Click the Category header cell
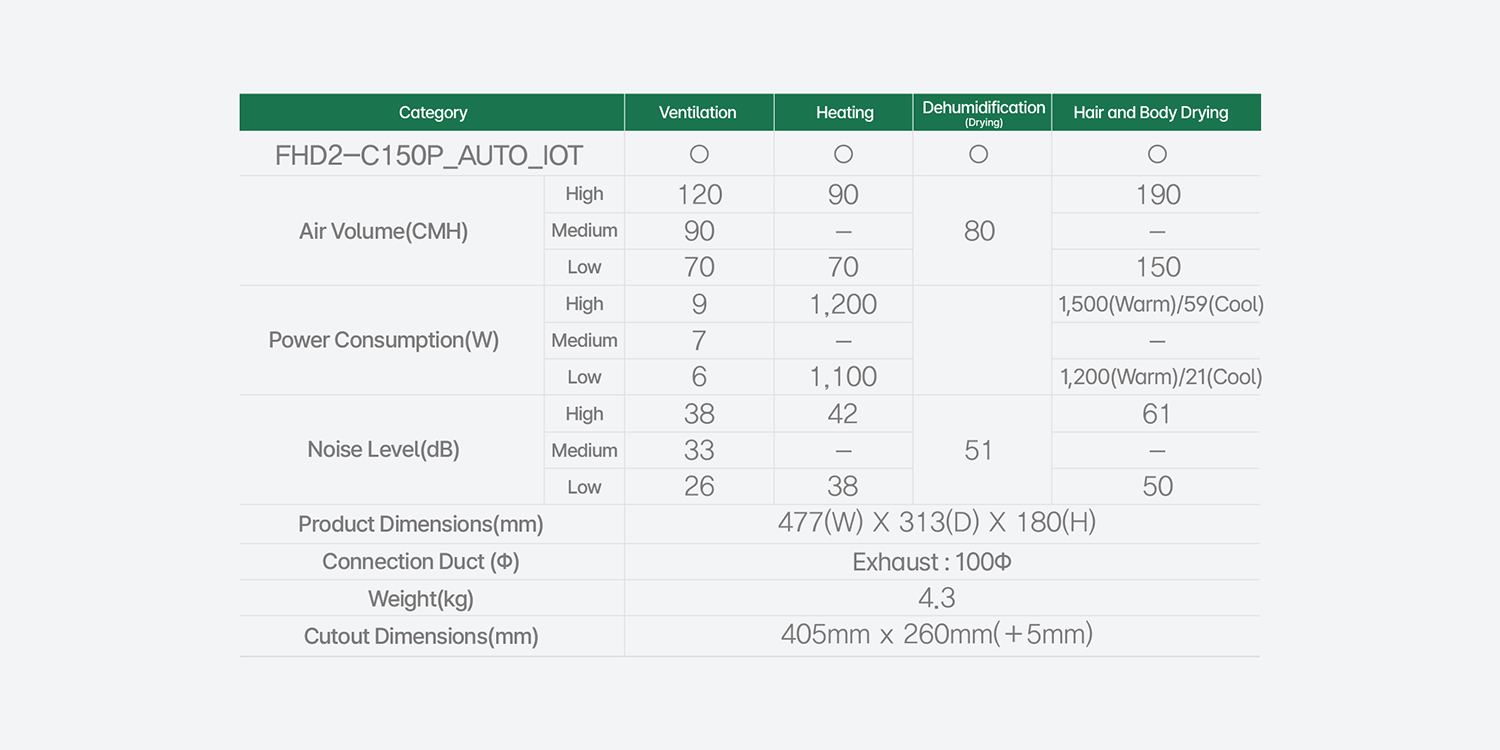 pos(432,113)
